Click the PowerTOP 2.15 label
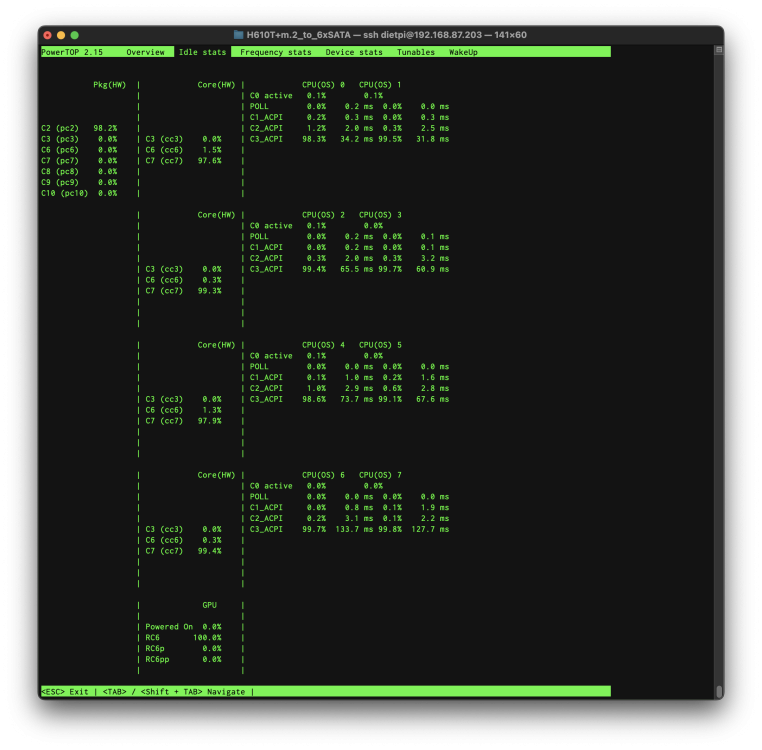Viewport: 762px width, 750px height. tap(72, 52)
